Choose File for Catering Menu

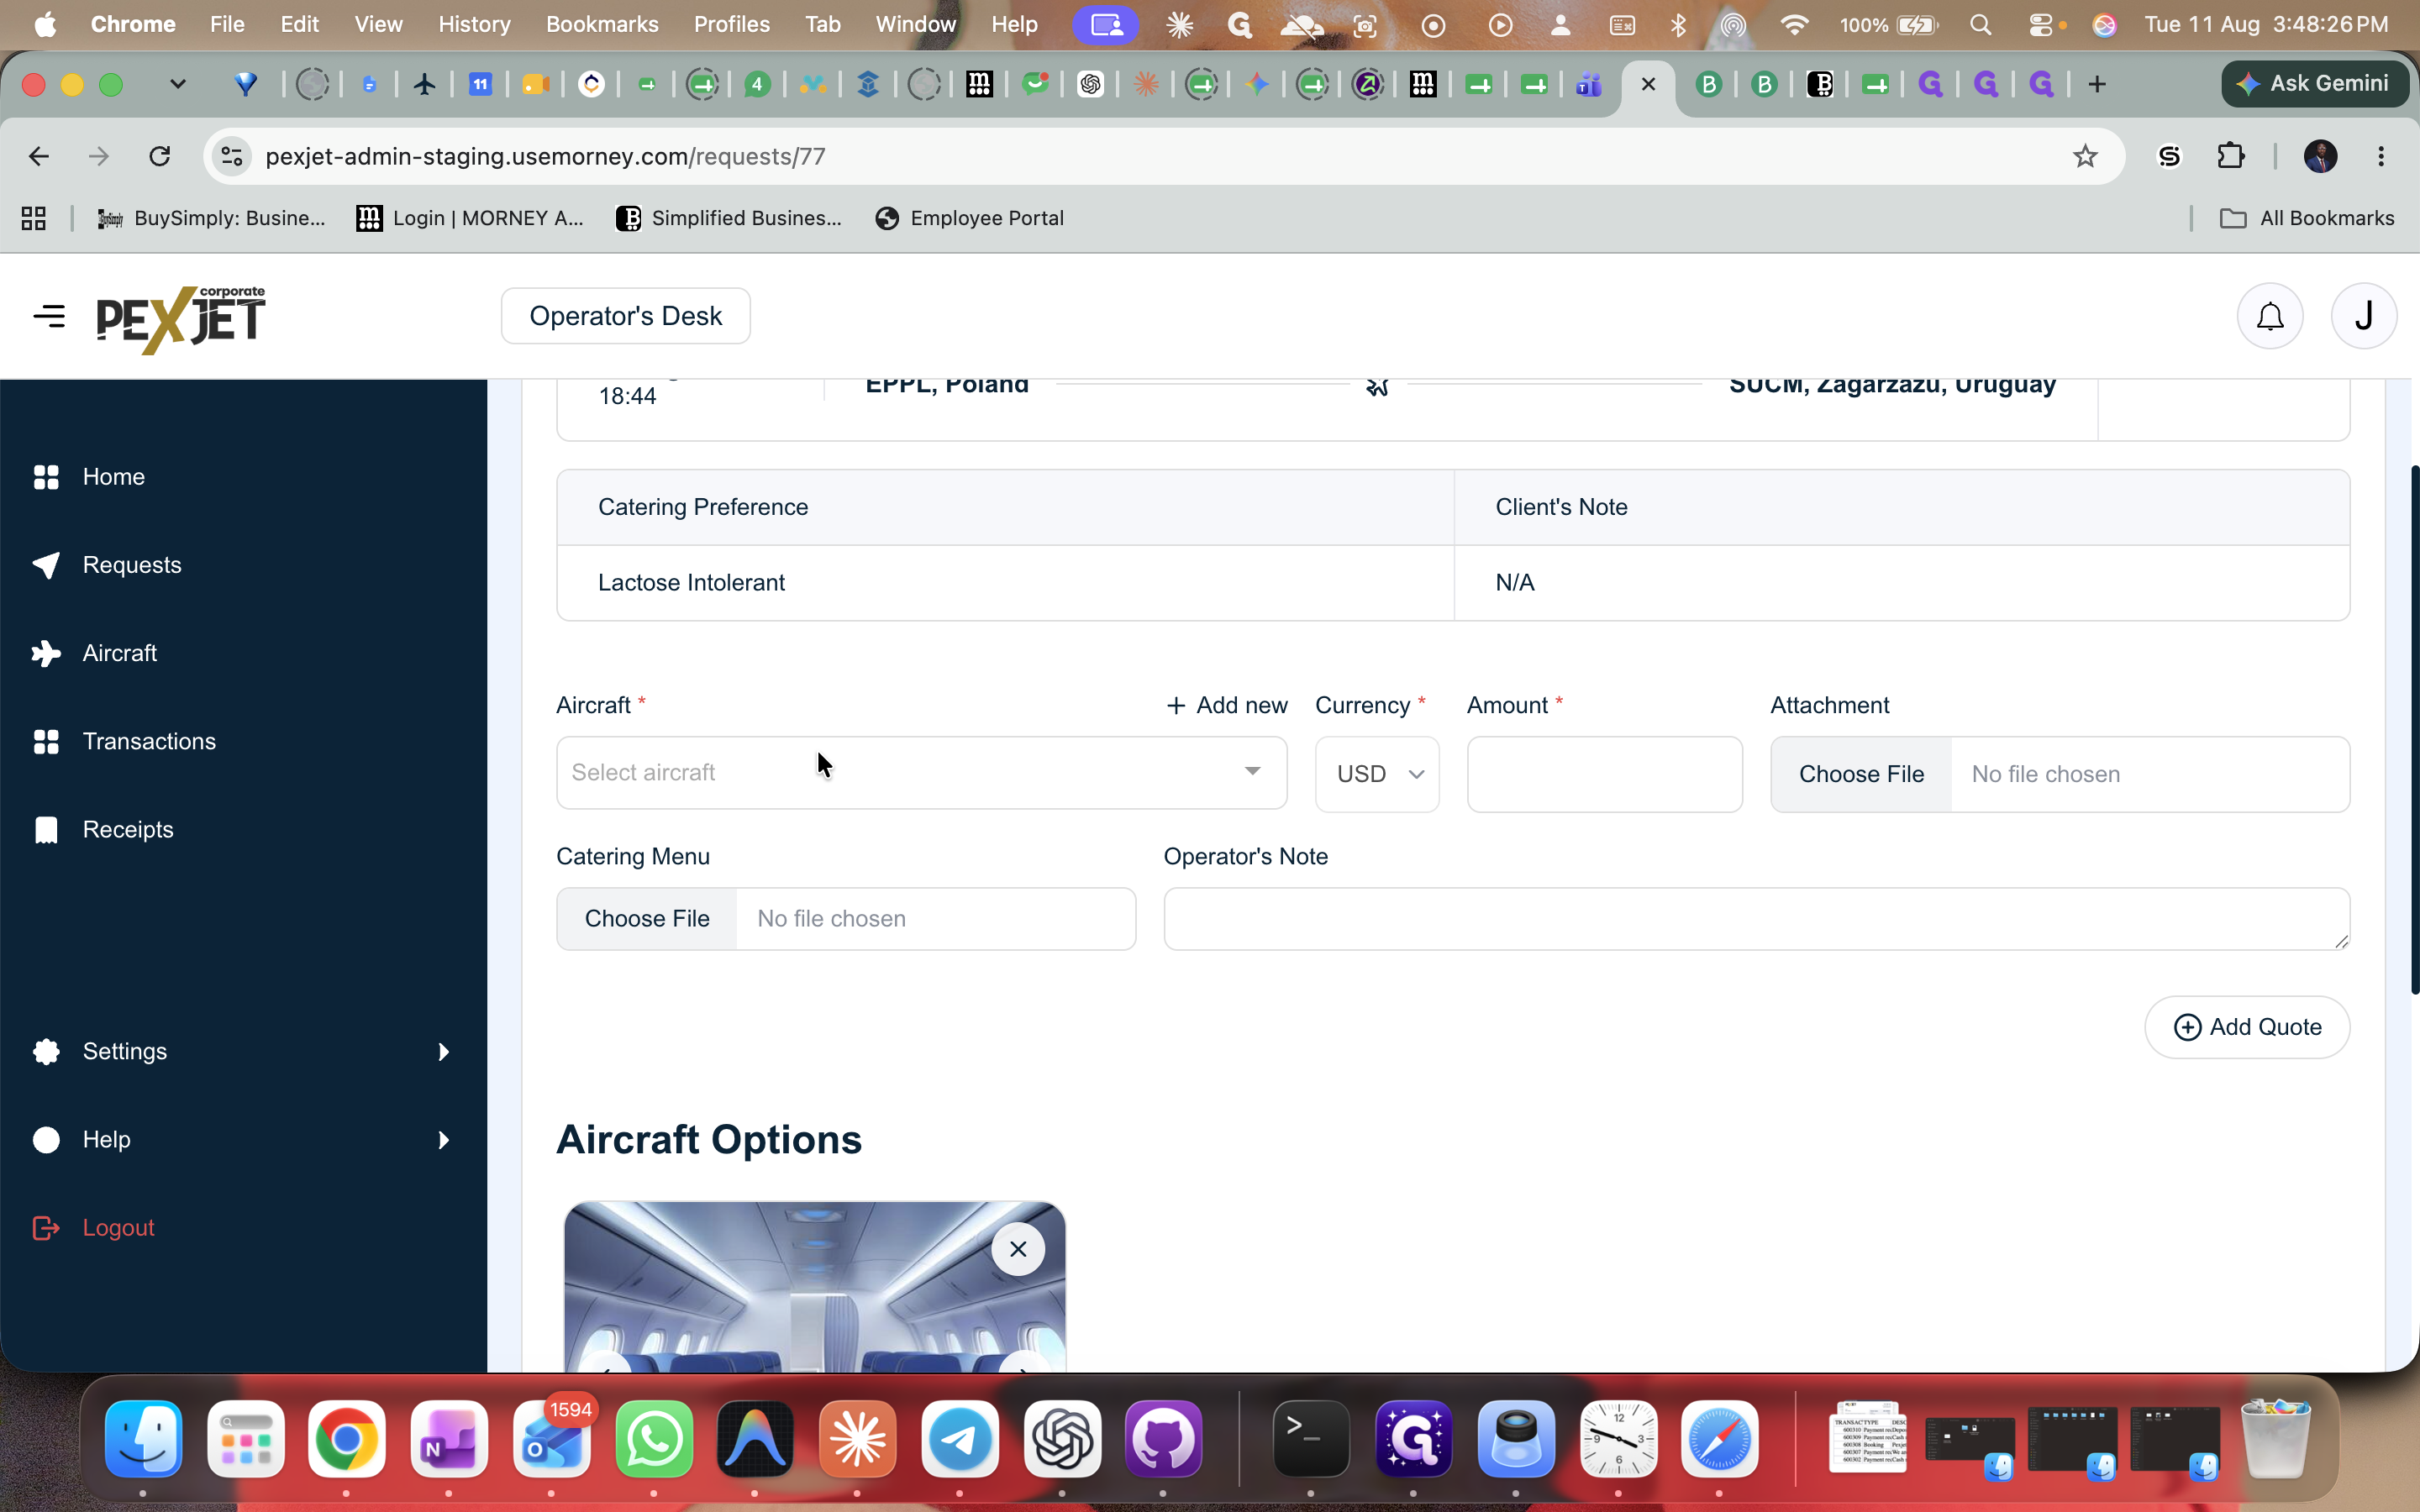click(x=647, y=918)
